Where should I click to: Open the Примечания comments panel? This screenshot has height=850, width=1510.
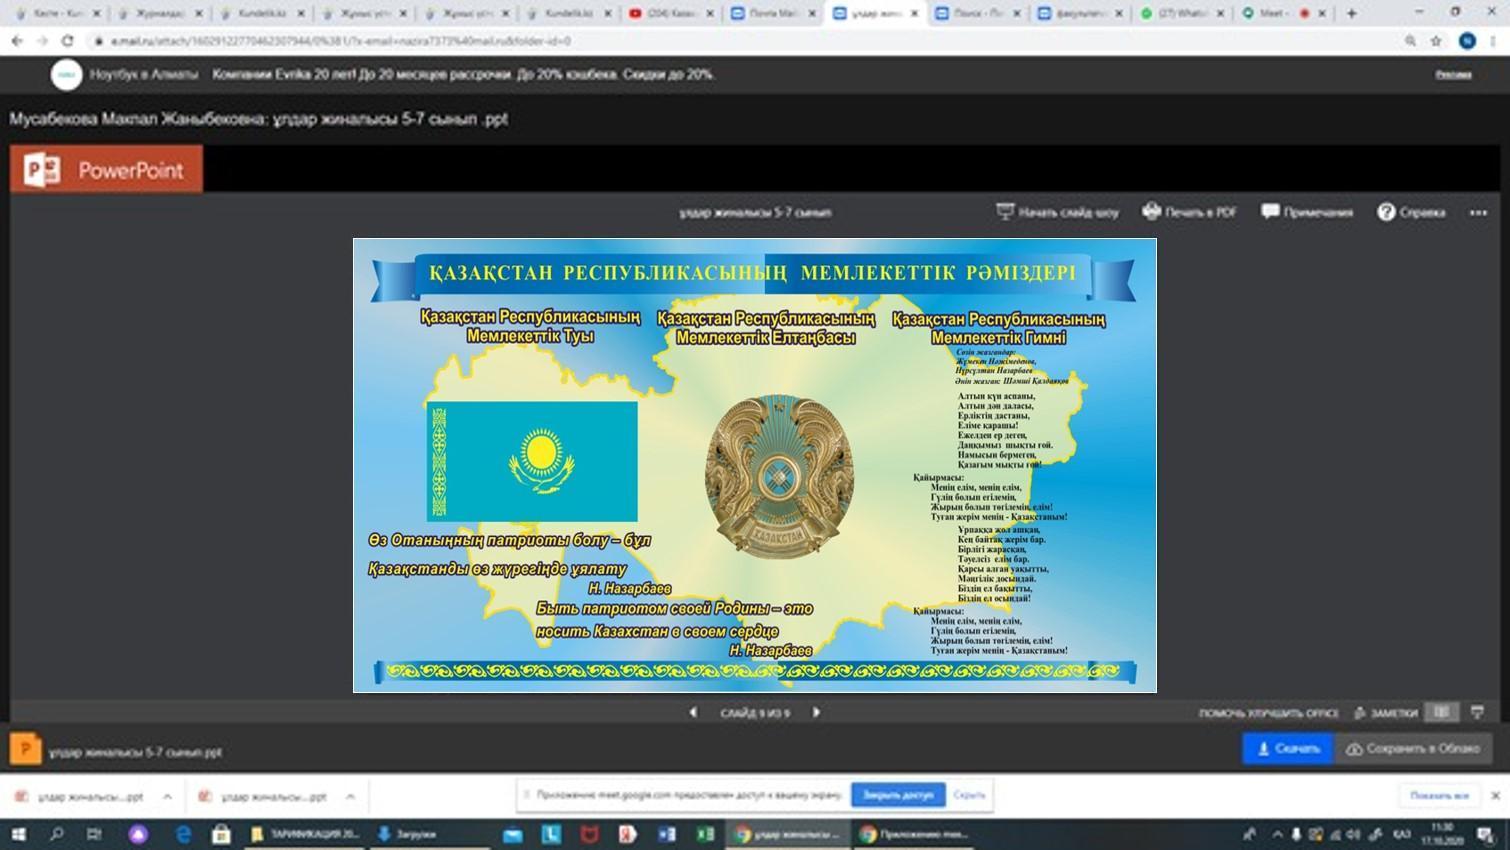pos(1307,212)
